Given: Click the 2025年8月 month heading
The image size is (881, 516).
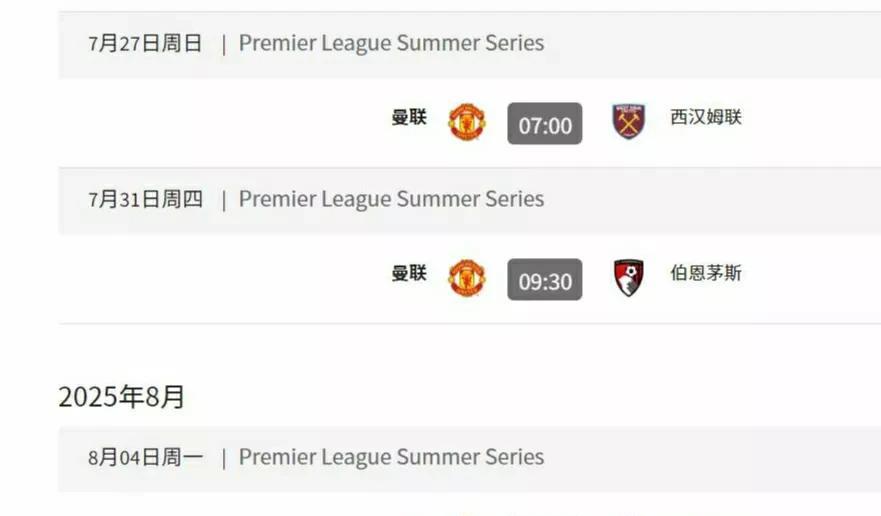Looking at the screenshot, I should tap(122, 397).
